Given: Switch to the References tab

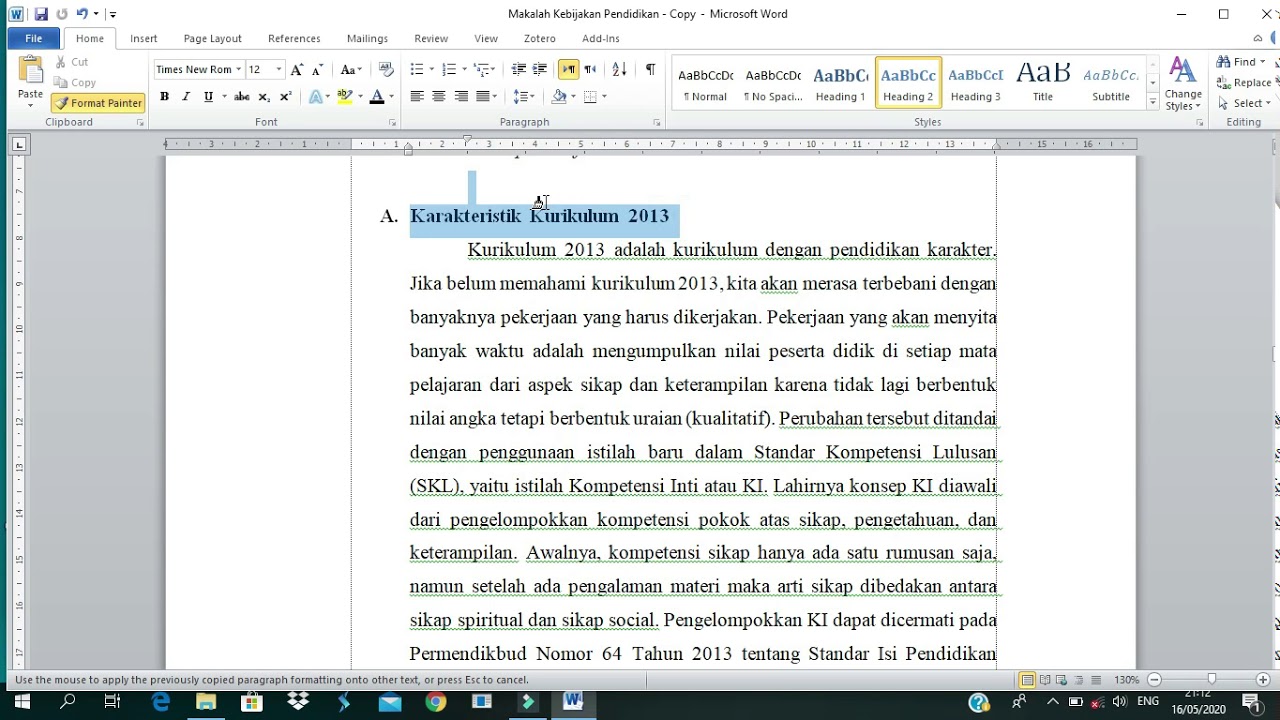Looking at the screenshot, I should point(294,38).
